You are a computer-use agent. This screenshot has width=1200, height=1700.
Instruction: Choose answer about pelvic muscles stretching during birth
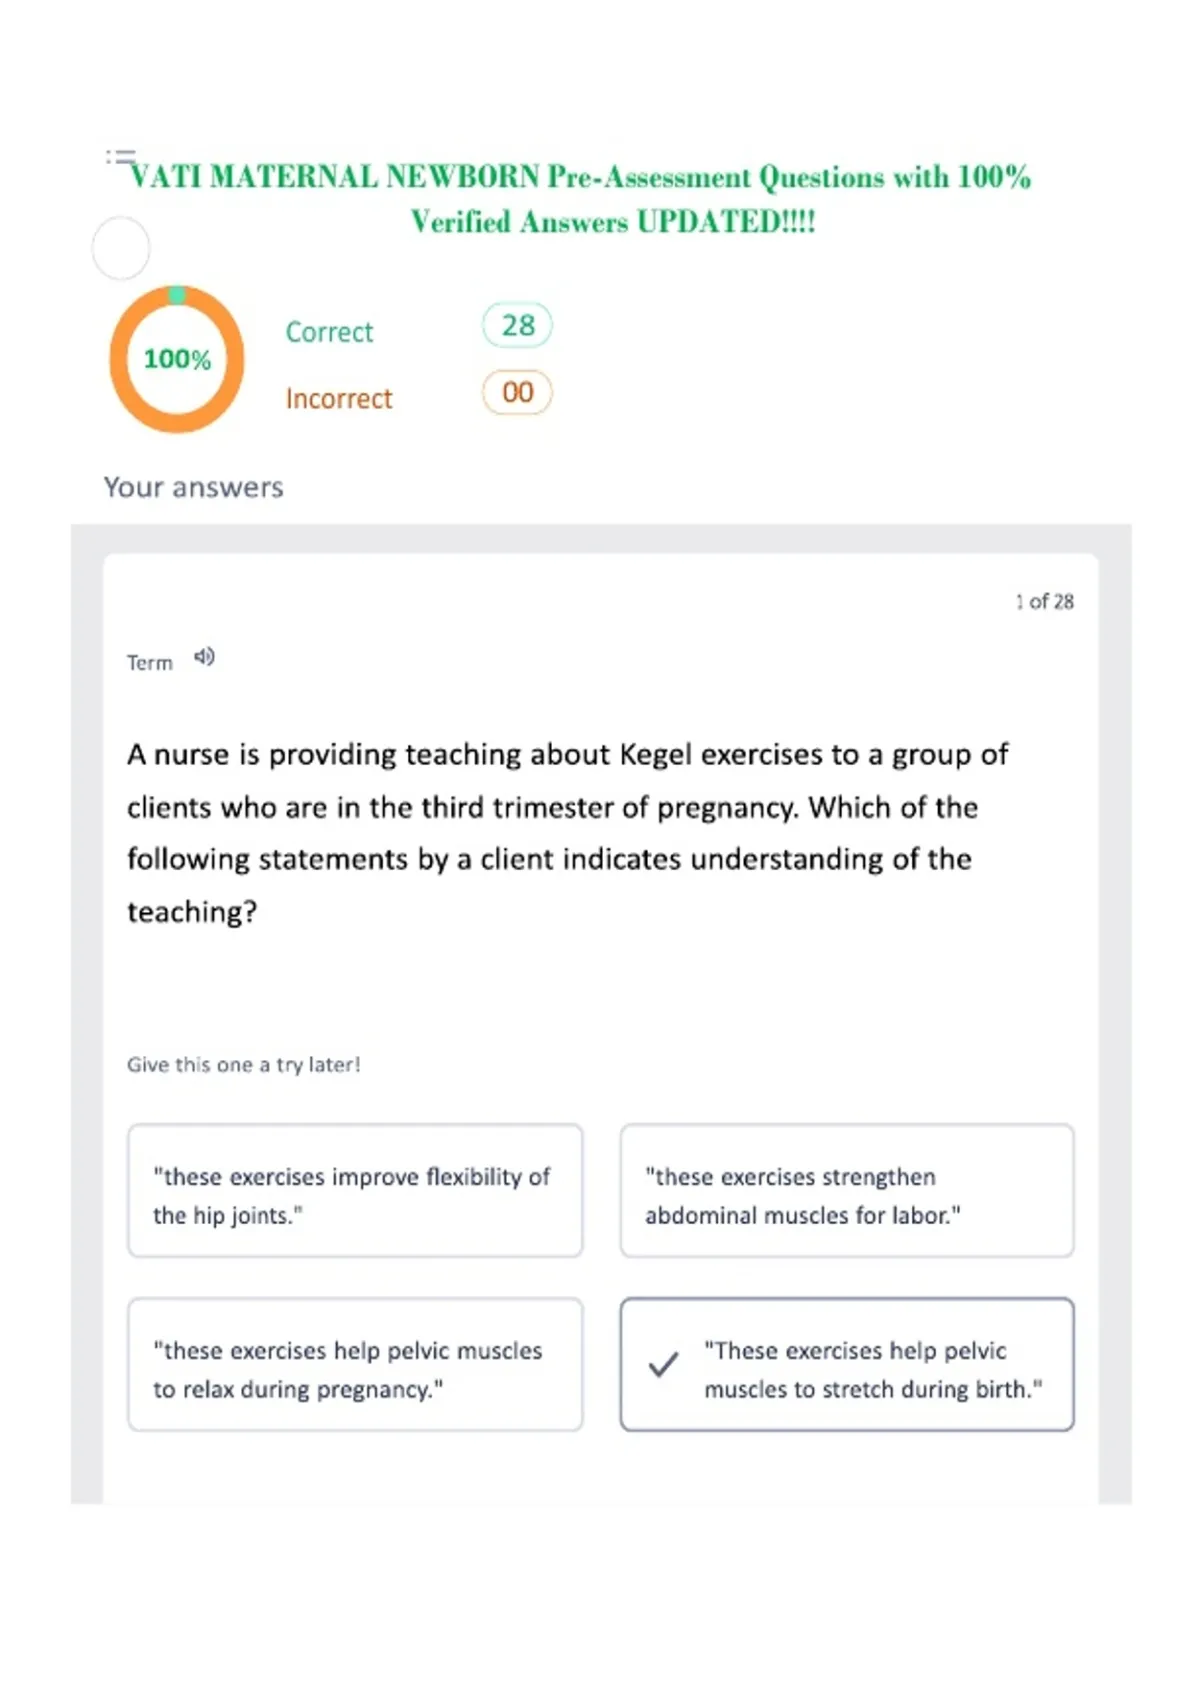pyautogui.click(x=847, y=1365)
